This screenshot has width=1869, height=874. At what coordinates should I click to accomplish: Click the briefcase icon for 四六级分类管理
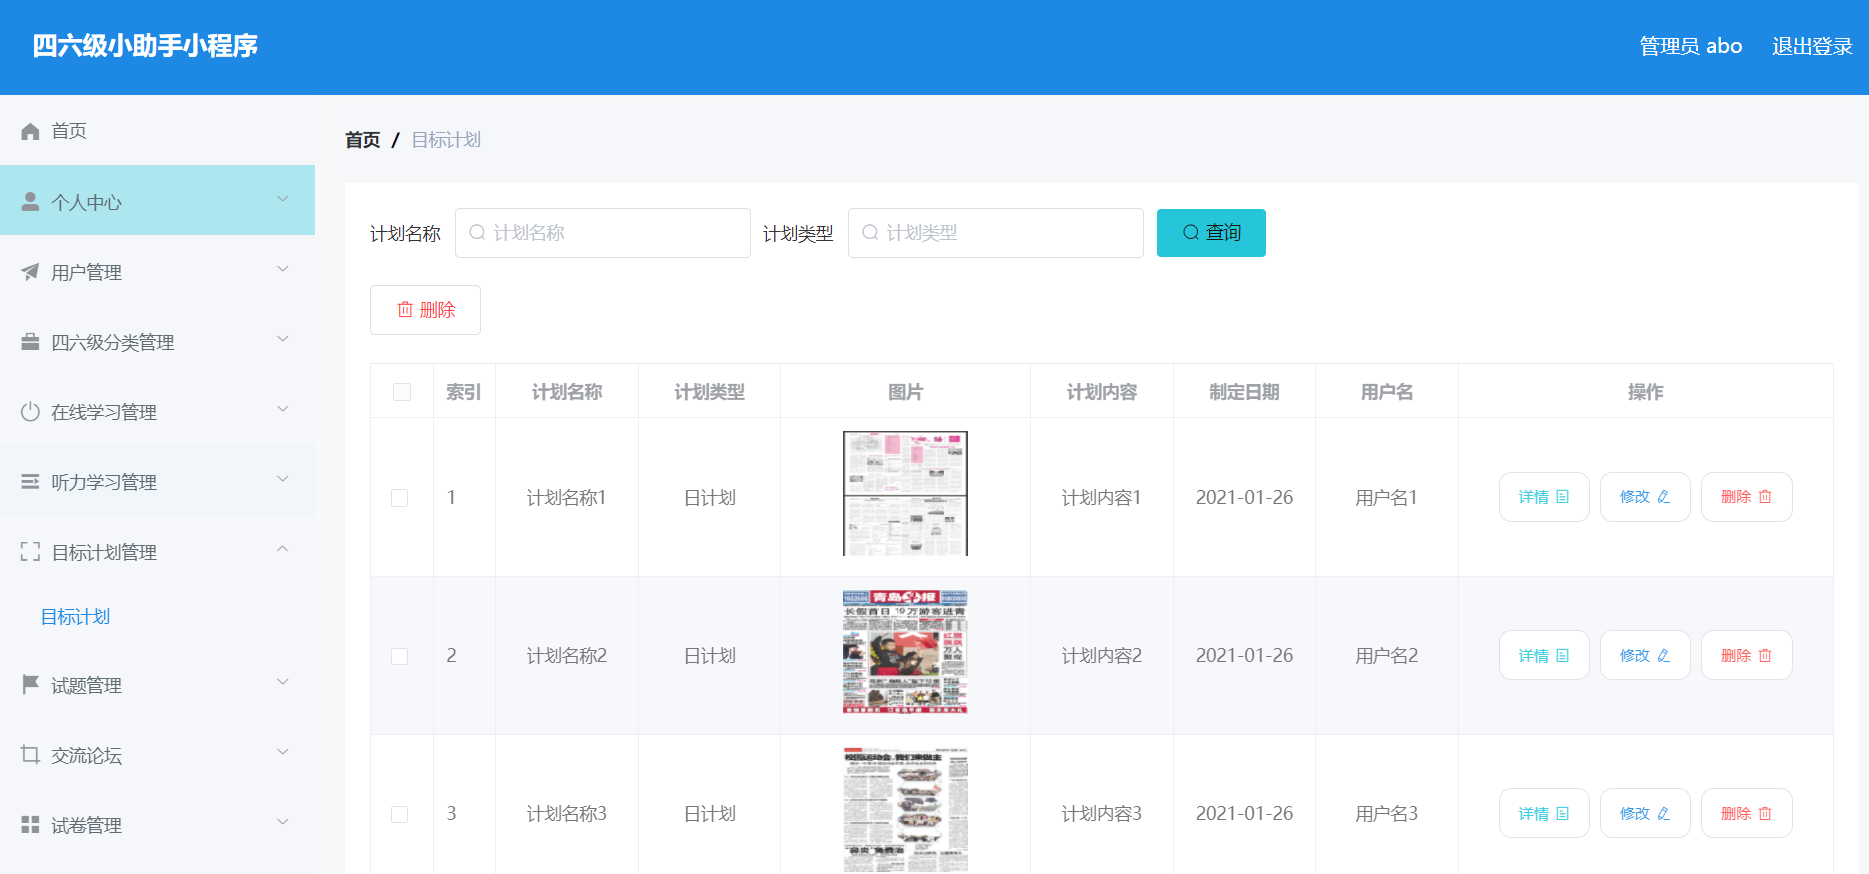(30, 342)
